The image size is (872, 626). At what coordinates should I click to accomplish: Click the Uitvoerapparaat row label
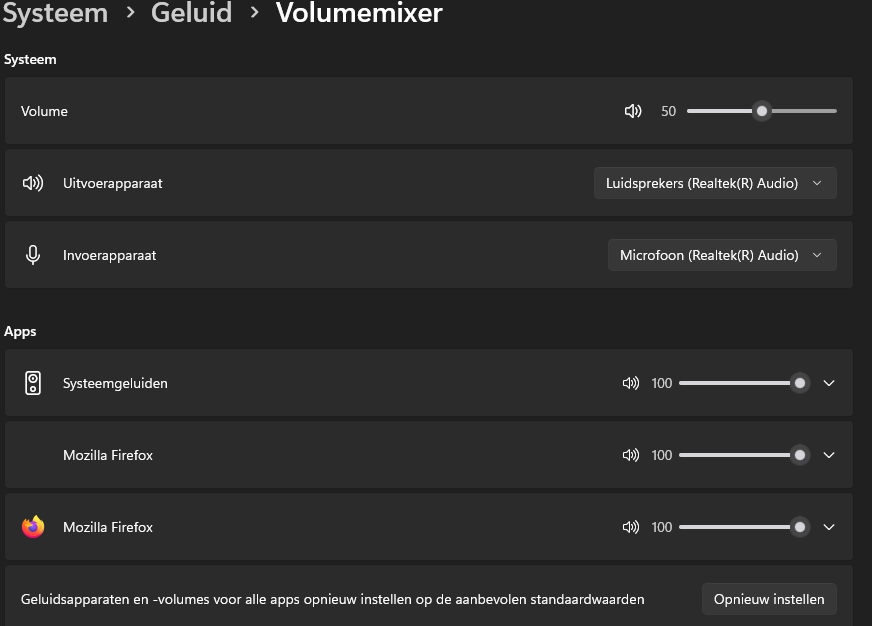coord(113,183)
